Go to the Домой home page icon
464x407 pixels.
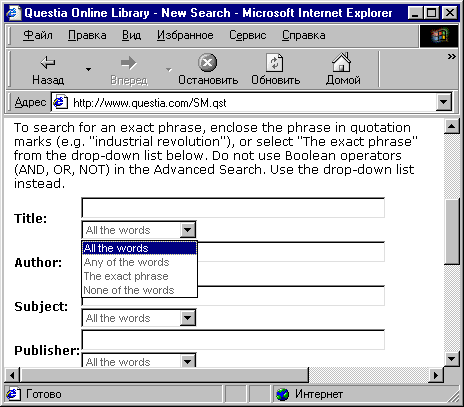(x=341, y=62)
